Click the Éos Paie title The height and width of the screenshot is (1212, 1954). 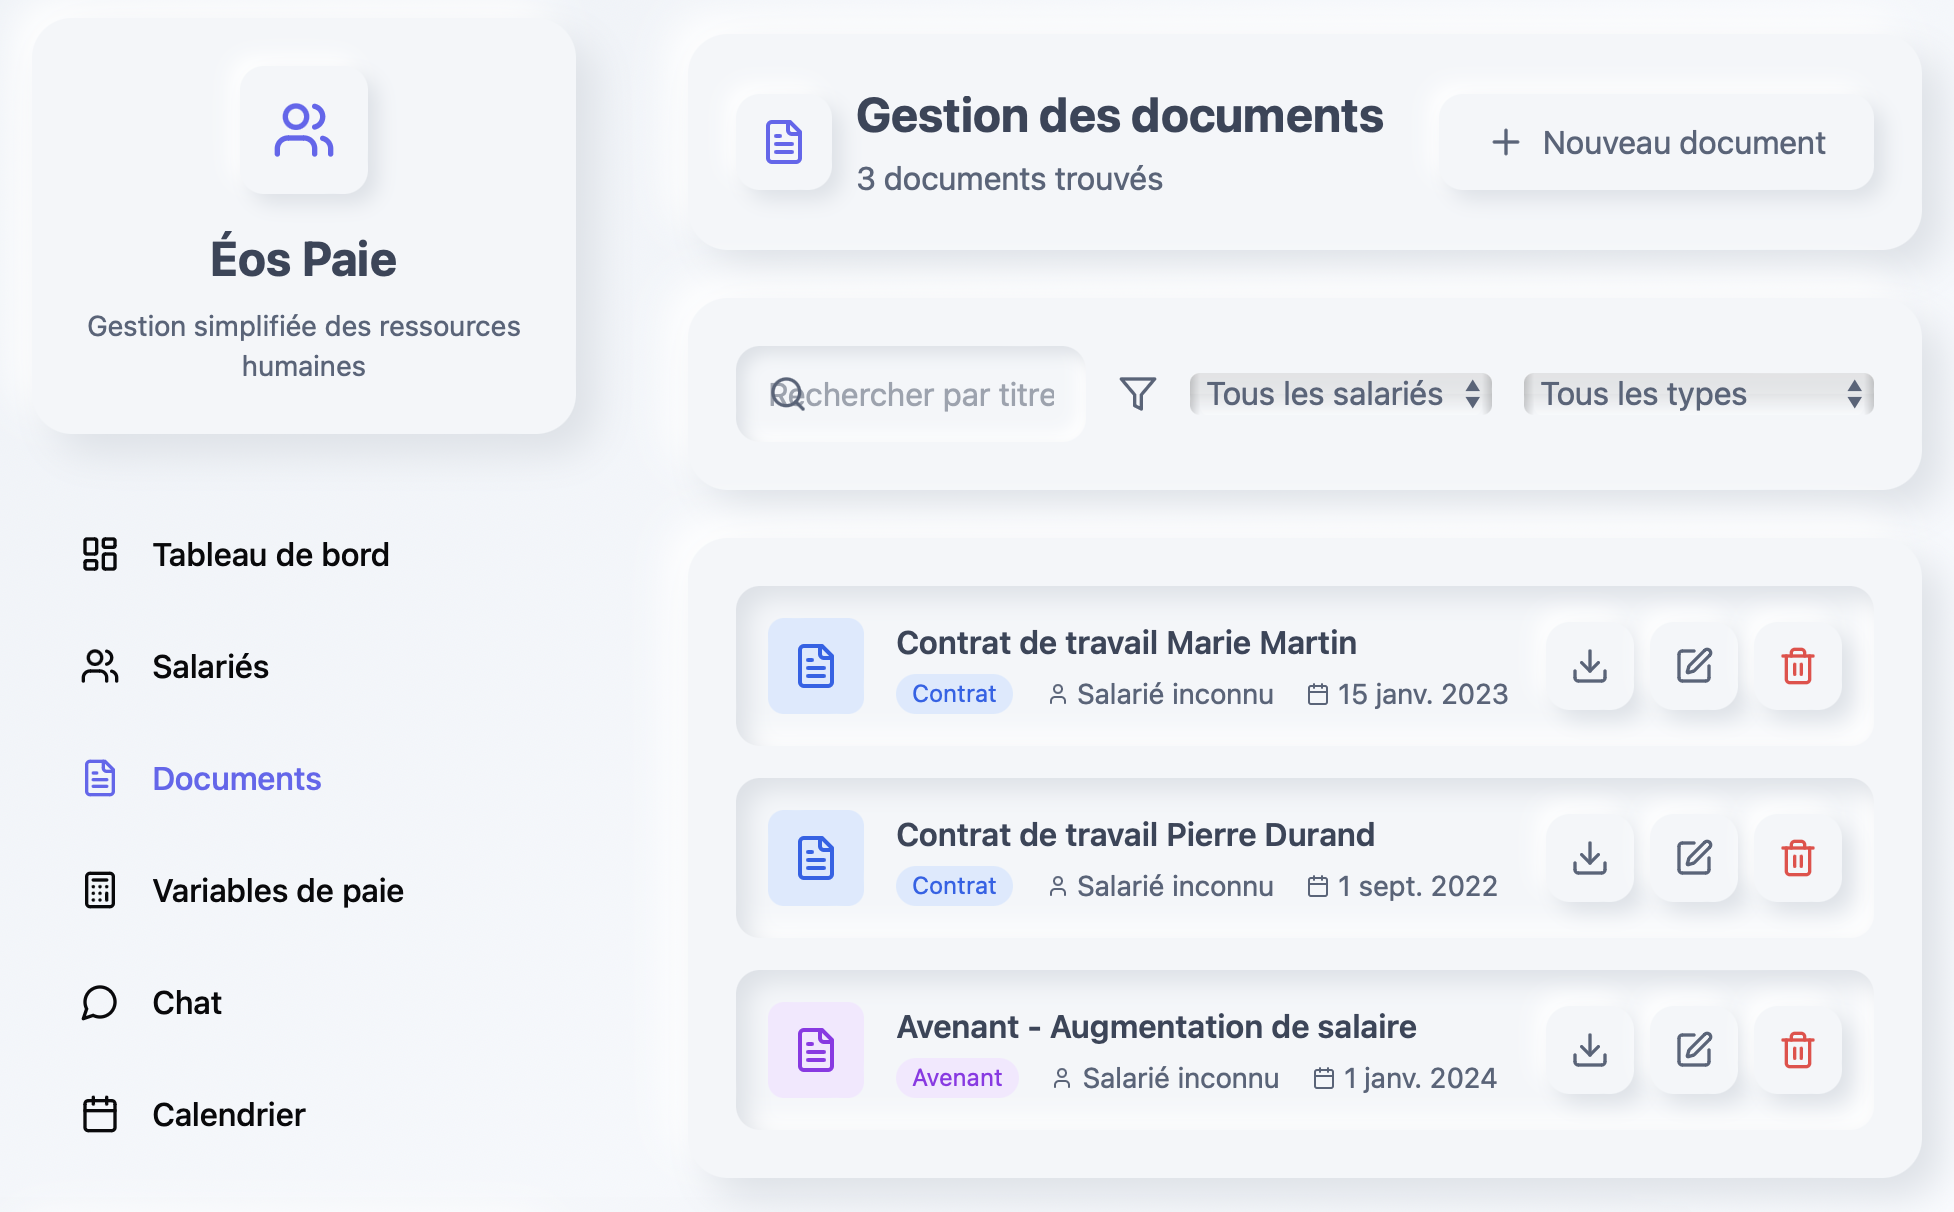304,259
